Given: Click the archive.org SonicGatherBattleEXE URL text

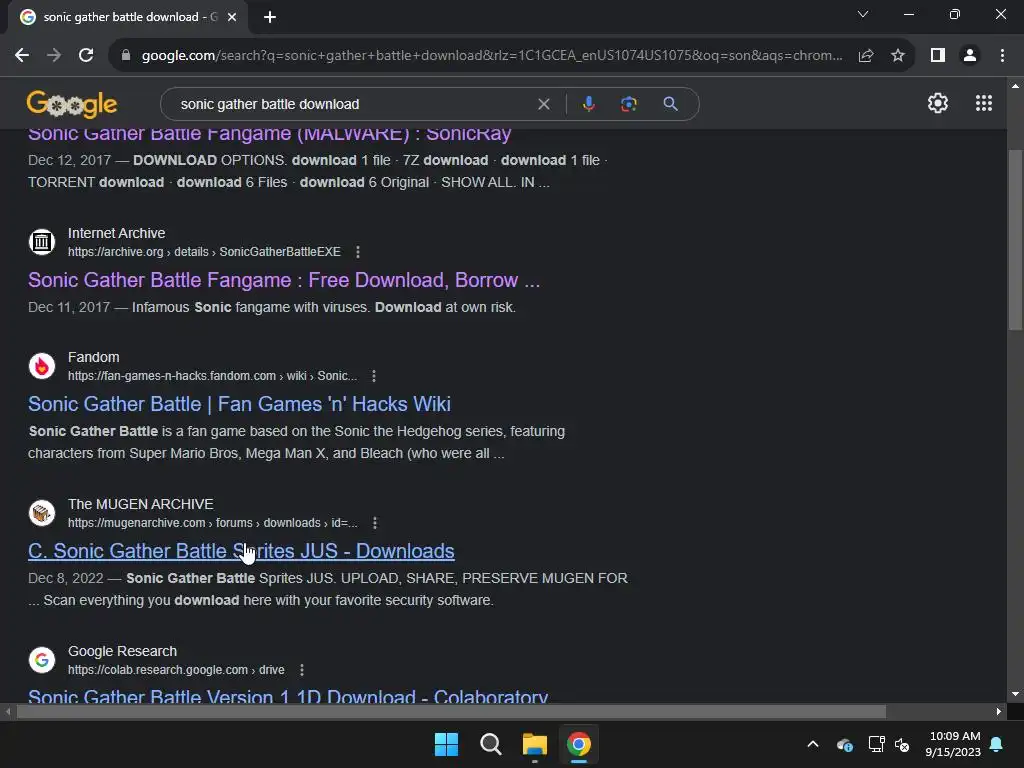Looking at the screenshot, I should 204,252.
